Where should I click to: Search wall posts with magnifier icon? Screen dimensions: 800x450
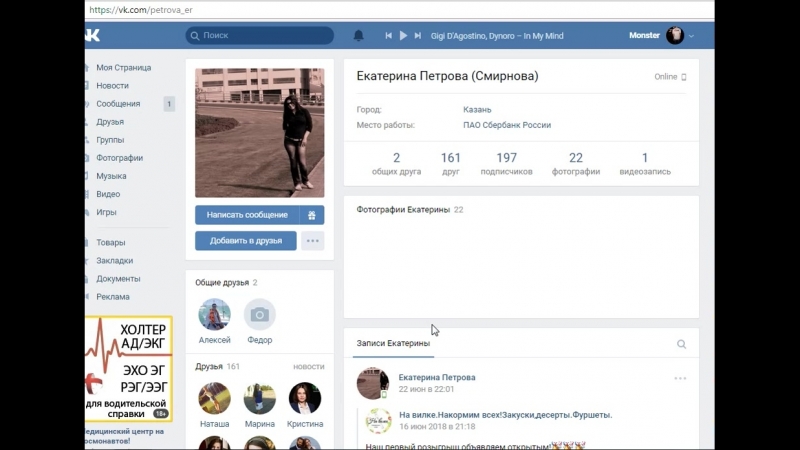(x=681, y=344)
